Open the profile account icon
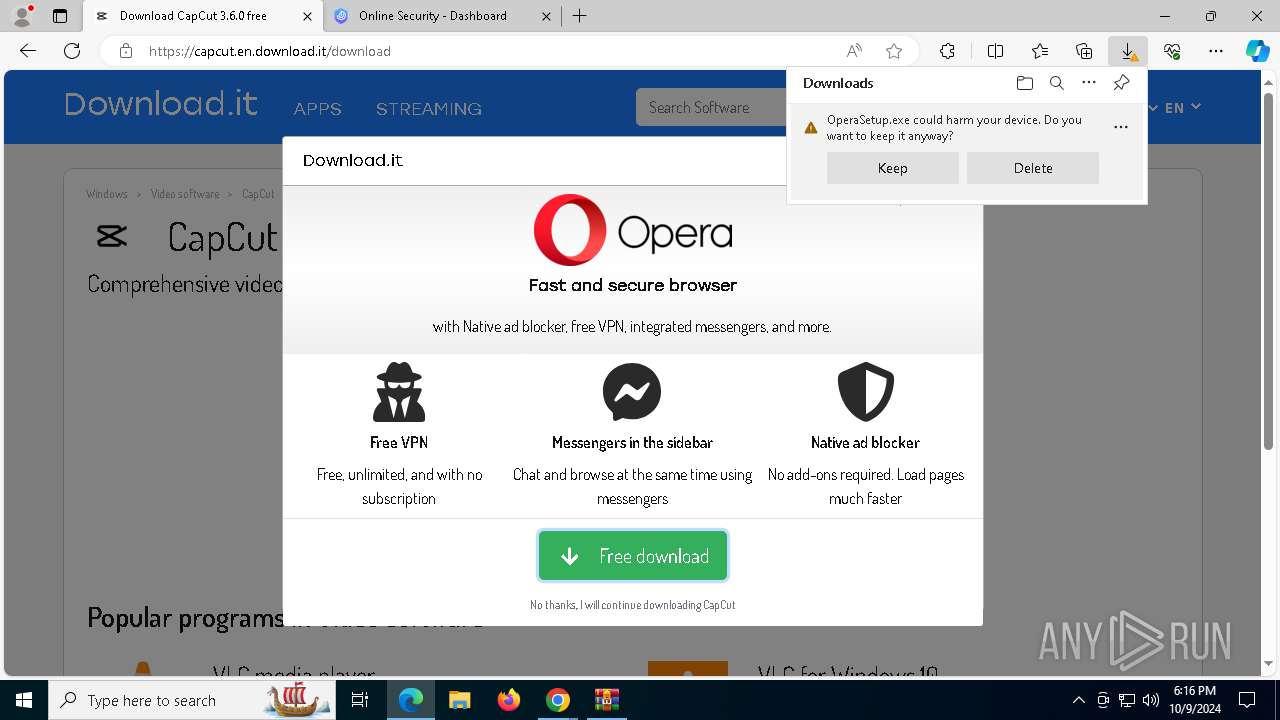1280x720 pixels. 22,16
